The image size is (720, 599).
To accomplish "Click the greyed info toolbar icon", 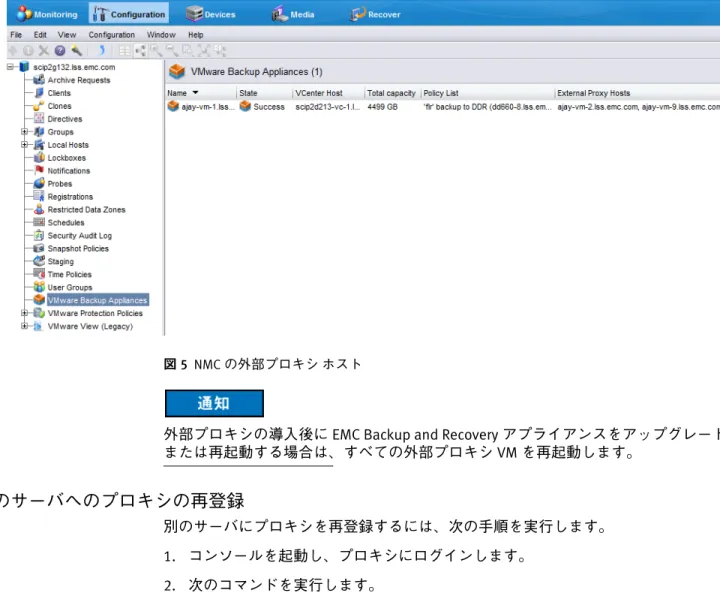I will pyautogui.click(x=28, y=51).
